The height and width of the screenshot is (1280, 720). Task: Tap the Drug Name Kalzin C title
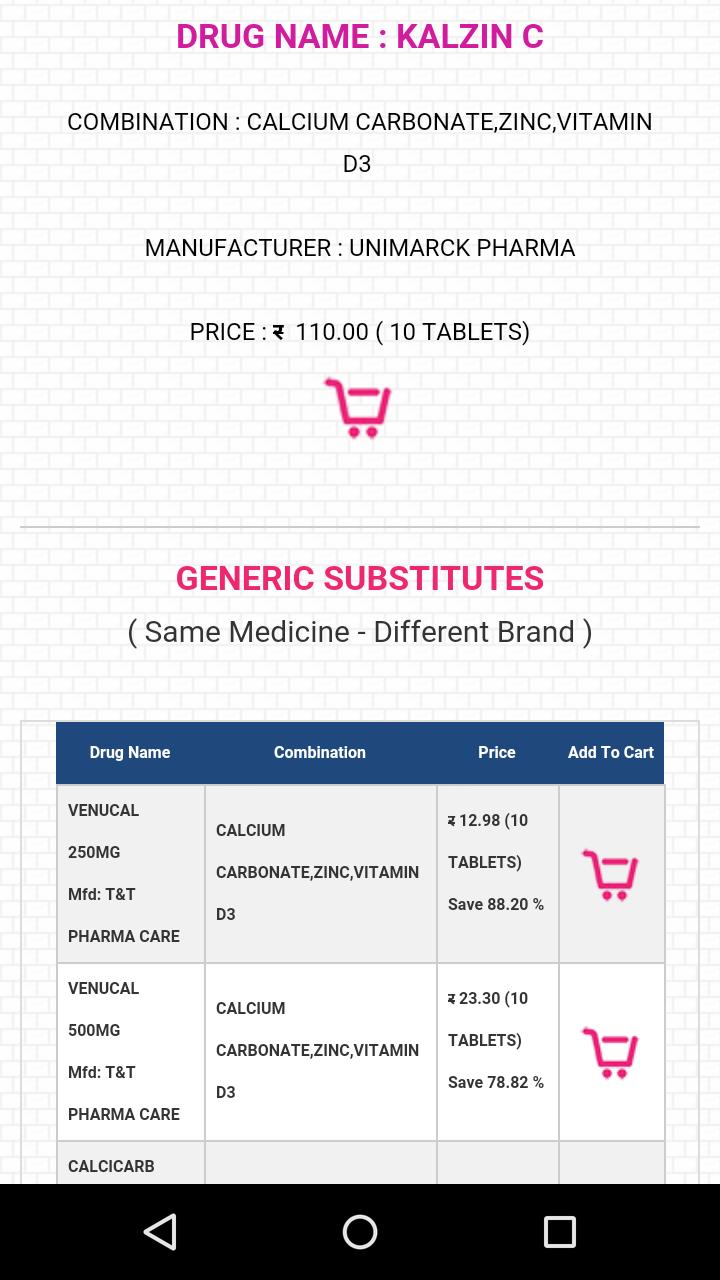point(360,36)
